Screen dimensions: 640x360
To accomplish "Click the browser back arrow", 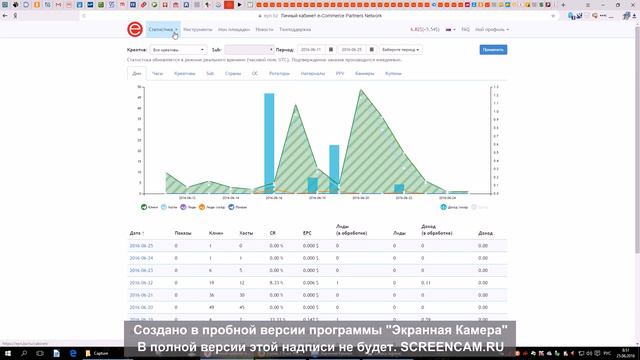I will (5, 16).
